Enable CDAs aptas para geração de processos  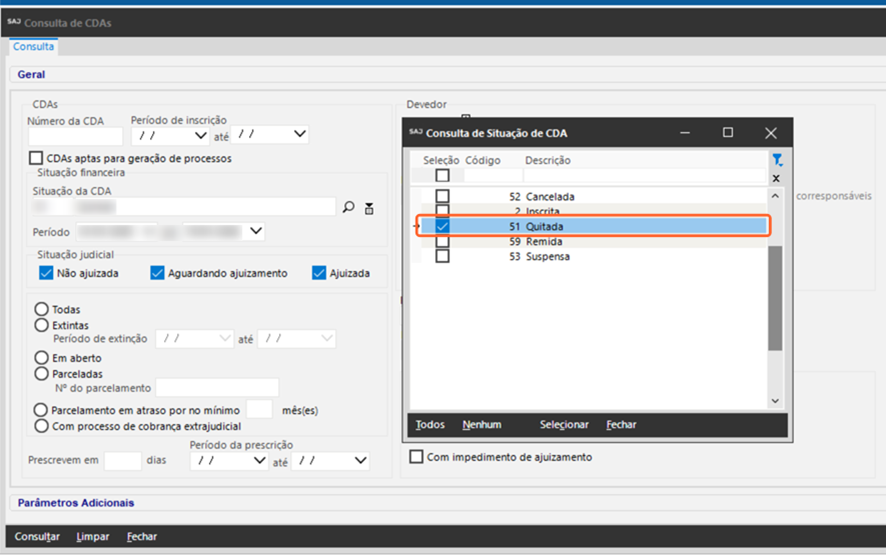click(x=37, y=158)
